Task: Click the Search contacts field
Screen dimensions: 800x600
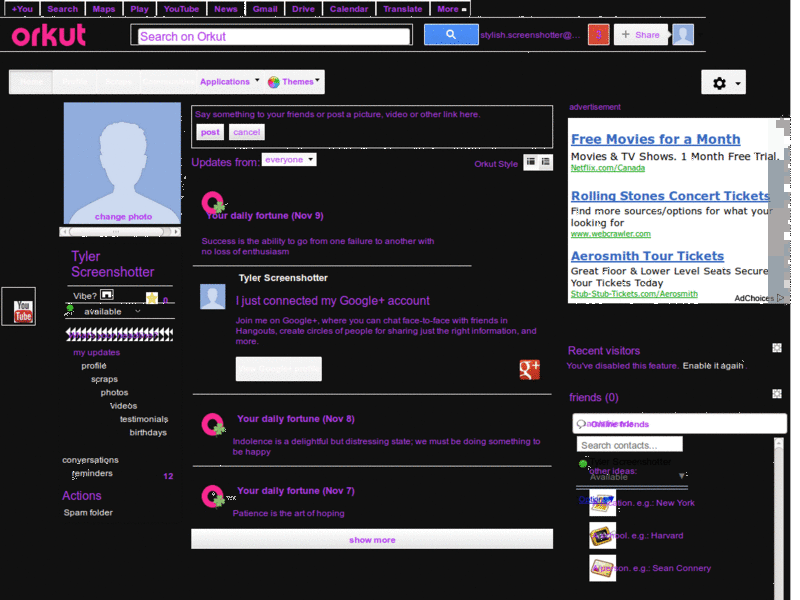Action: [x=630, y=445]
